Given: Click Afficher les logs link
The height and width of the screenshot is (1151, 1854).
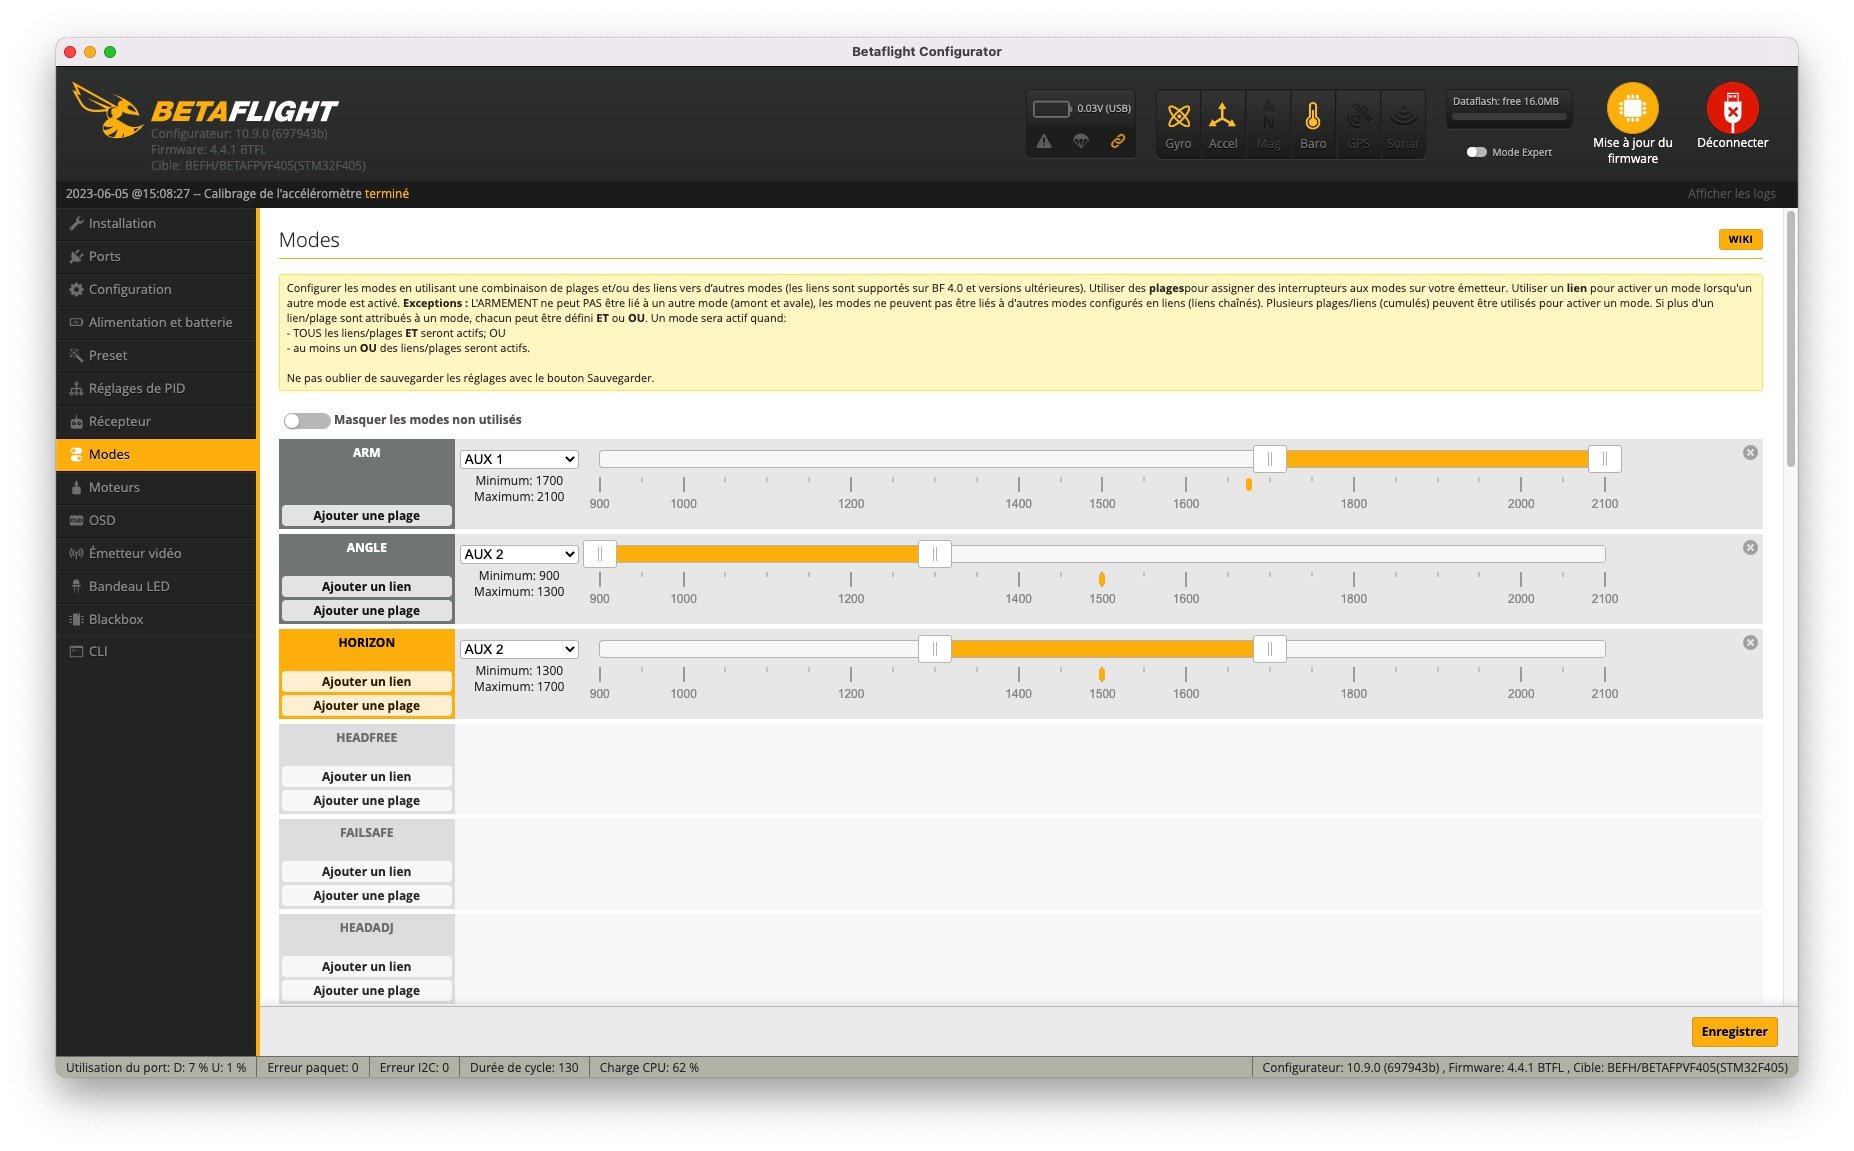Looking at the screenshot, I should pos(1731,194).
